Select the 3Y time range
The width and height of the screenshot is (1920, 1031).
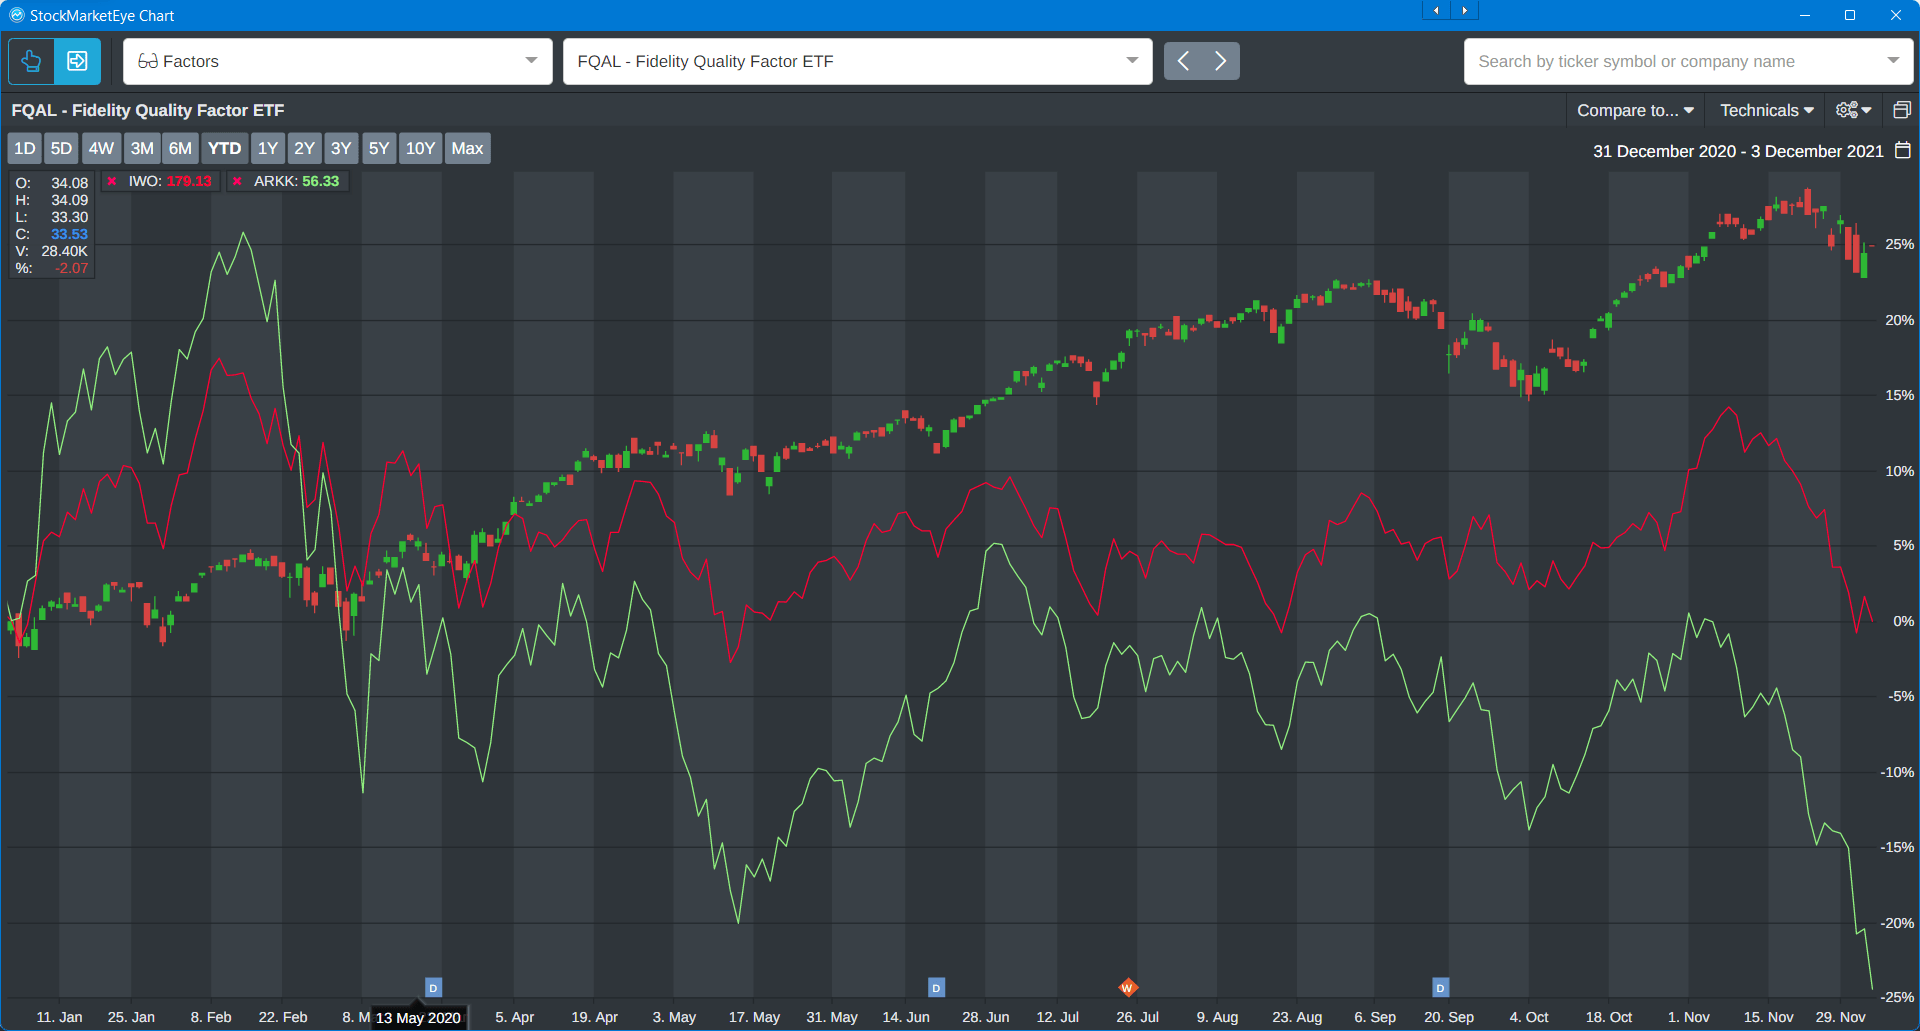coord(341,148)
